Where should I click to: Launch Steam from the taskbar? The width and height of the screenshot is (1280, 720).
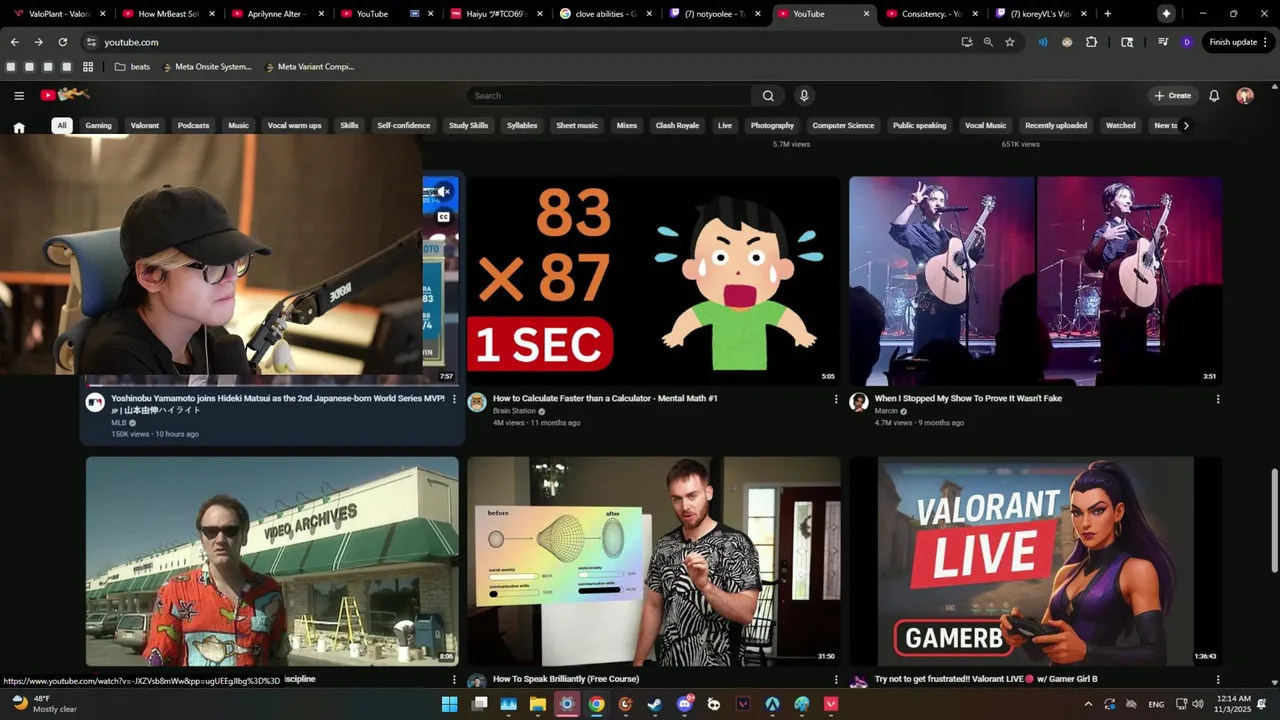(655, 704)
